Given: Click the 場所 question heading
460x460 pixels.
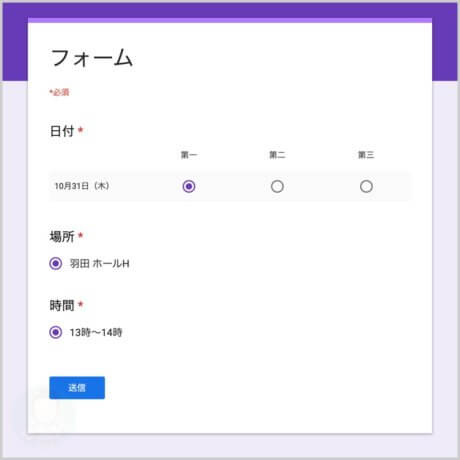Looking at the screenshot, I should coord(62,236).
